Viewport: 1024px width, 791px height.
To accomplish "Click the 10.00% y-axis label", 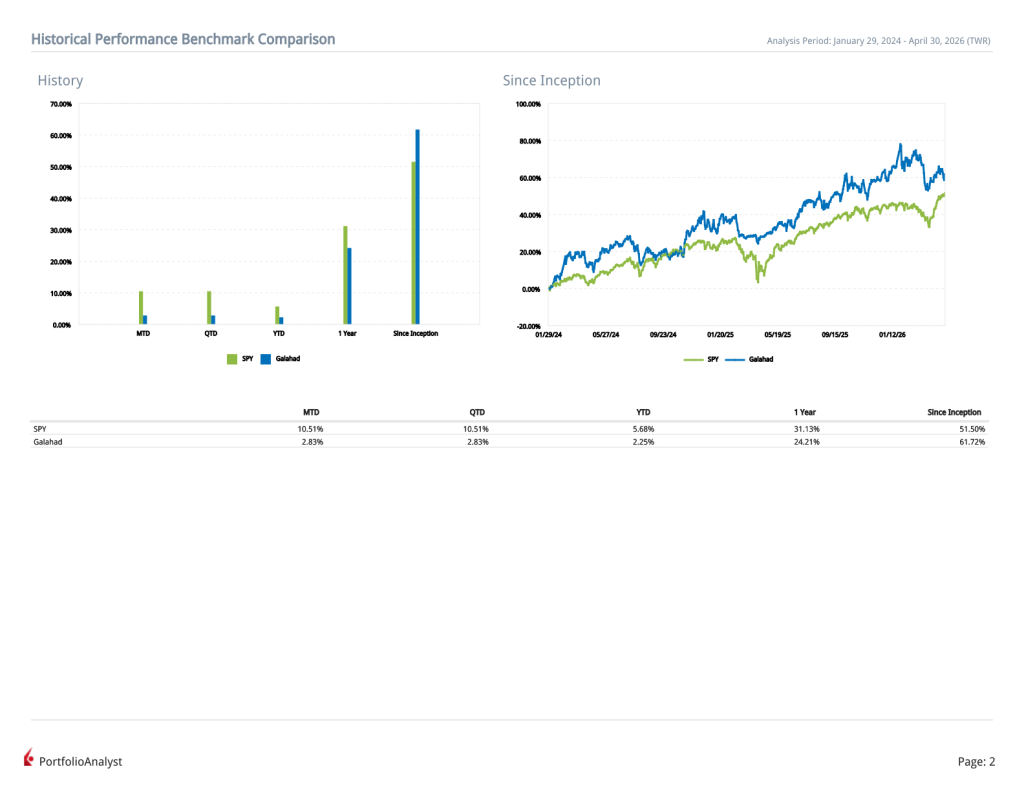I will coord(61,293).
